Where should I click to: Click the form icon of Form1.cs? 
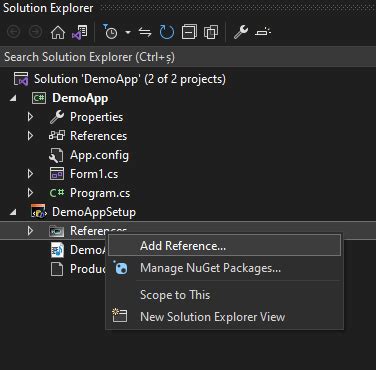57,174
